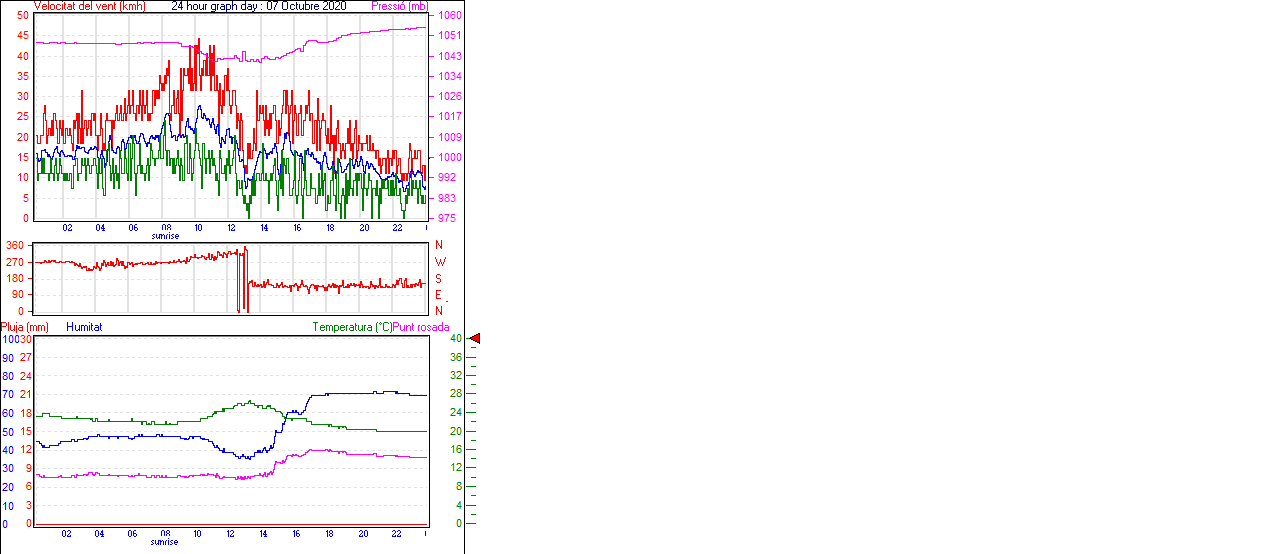Click the 'sunrise' marker under the bottom graph
Image resolution: width=1280 pixels, height=554 pixels.
pyautogui.click(x=165, y=542)
